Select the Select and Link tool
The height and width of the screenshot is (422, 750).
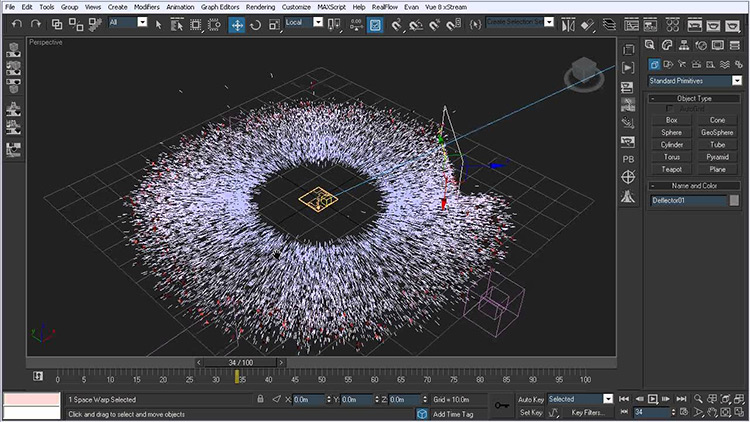pos(57,24)
